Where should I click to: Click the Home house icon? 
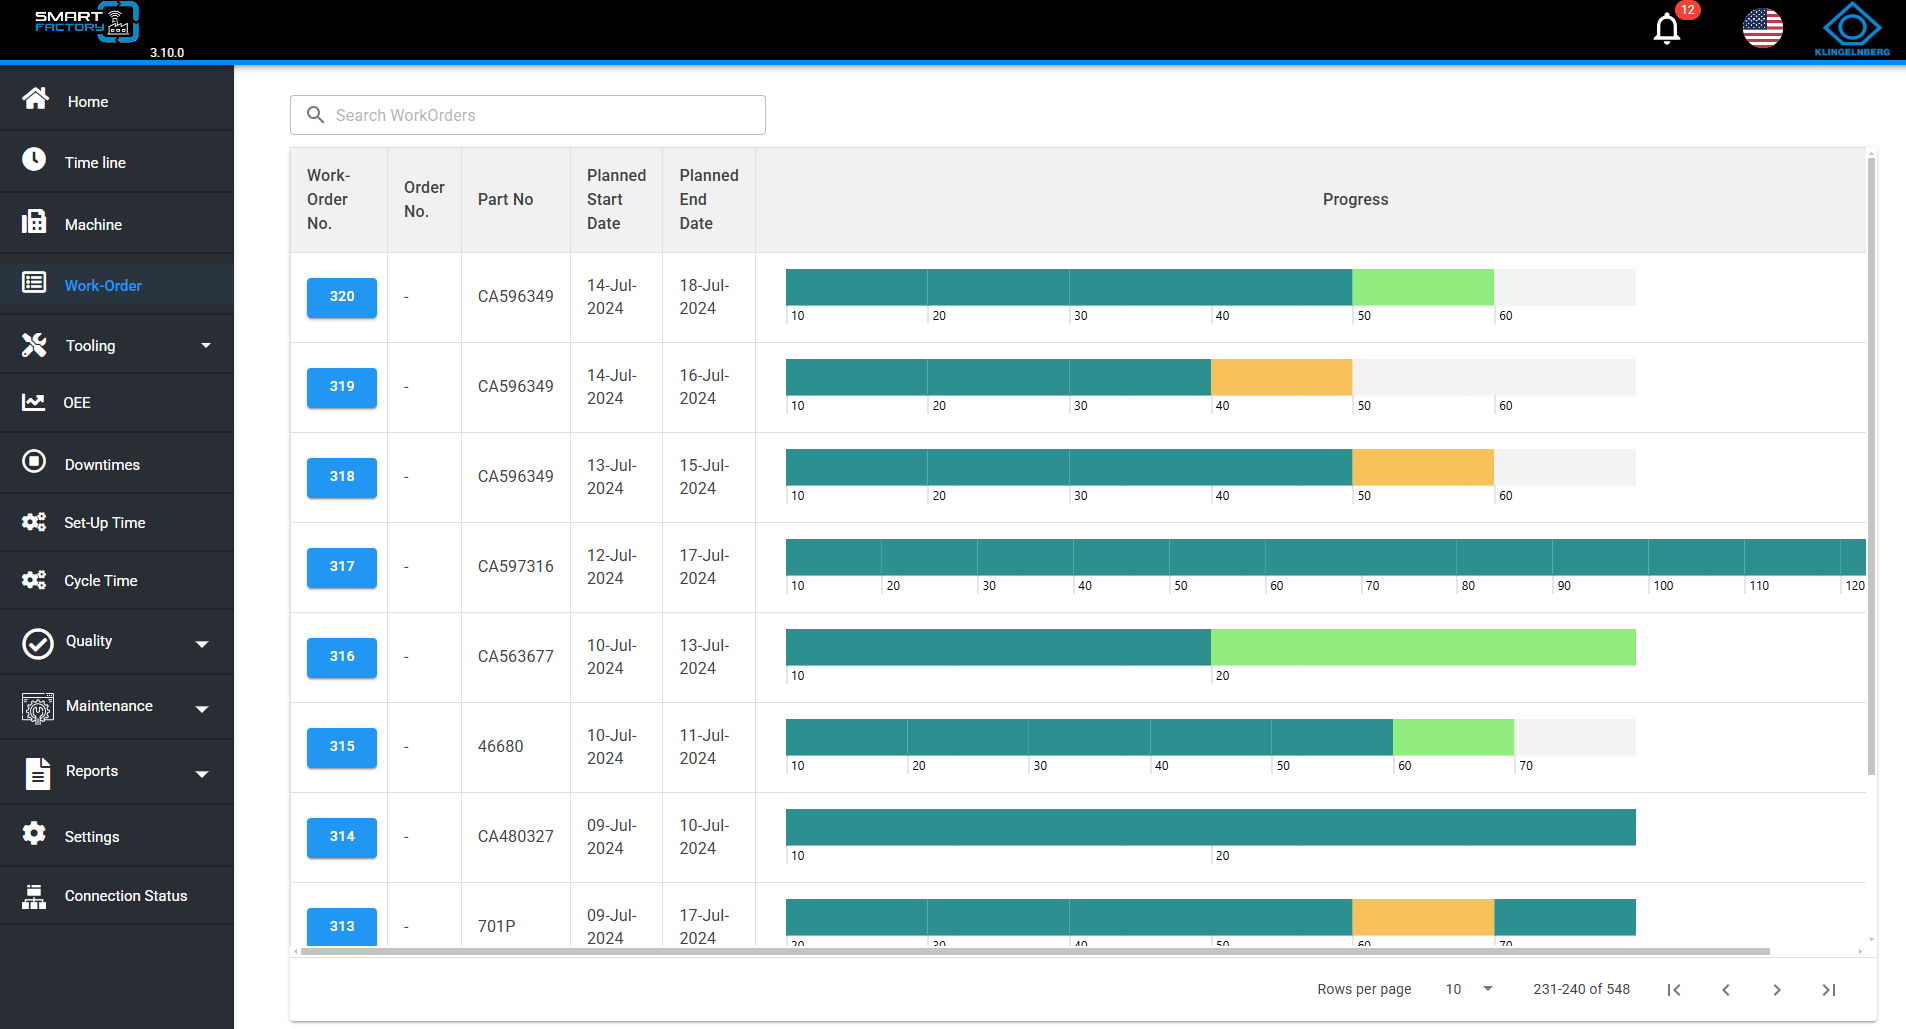point(35,99)
